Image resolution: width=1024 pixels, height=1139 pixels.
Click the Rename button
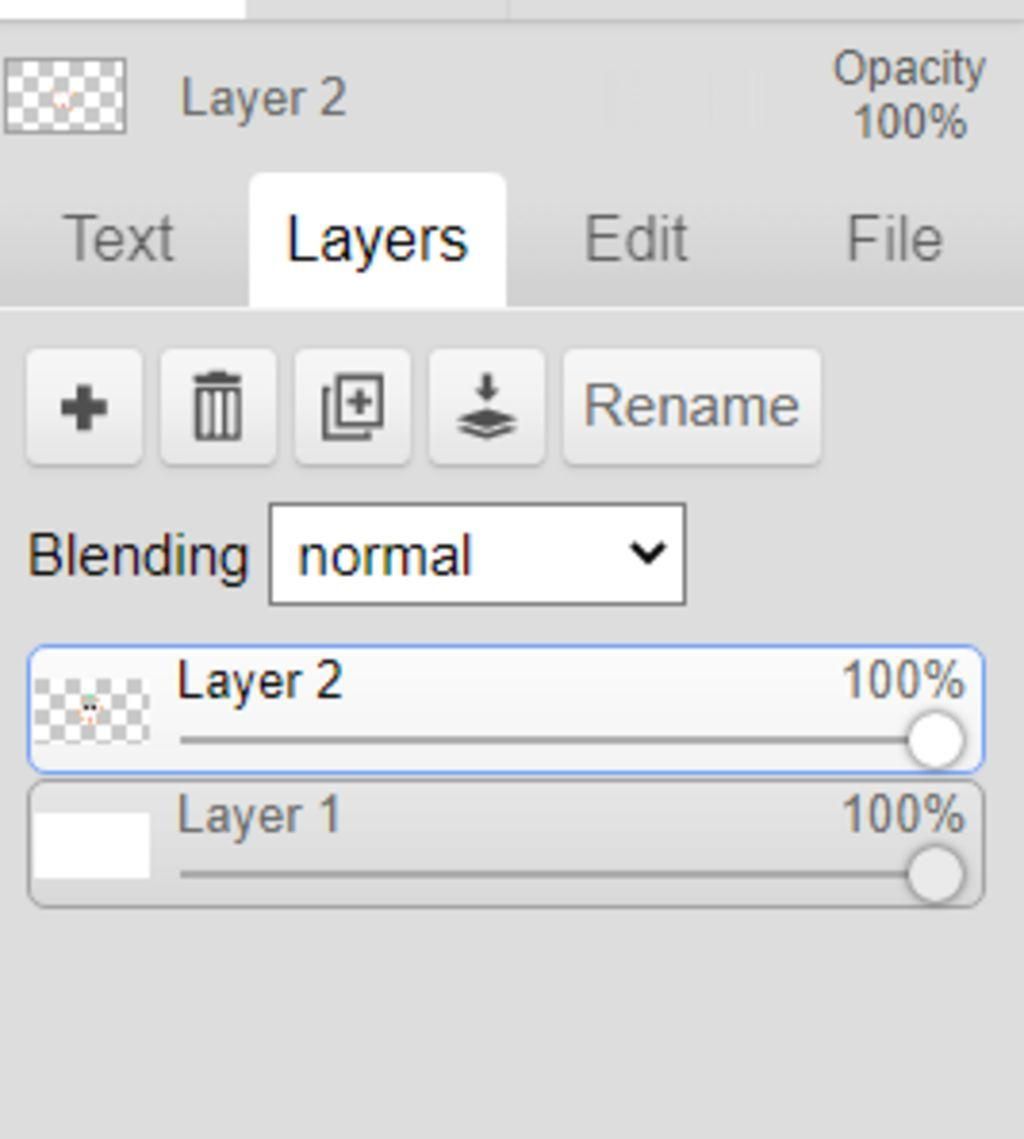[691, 407]
